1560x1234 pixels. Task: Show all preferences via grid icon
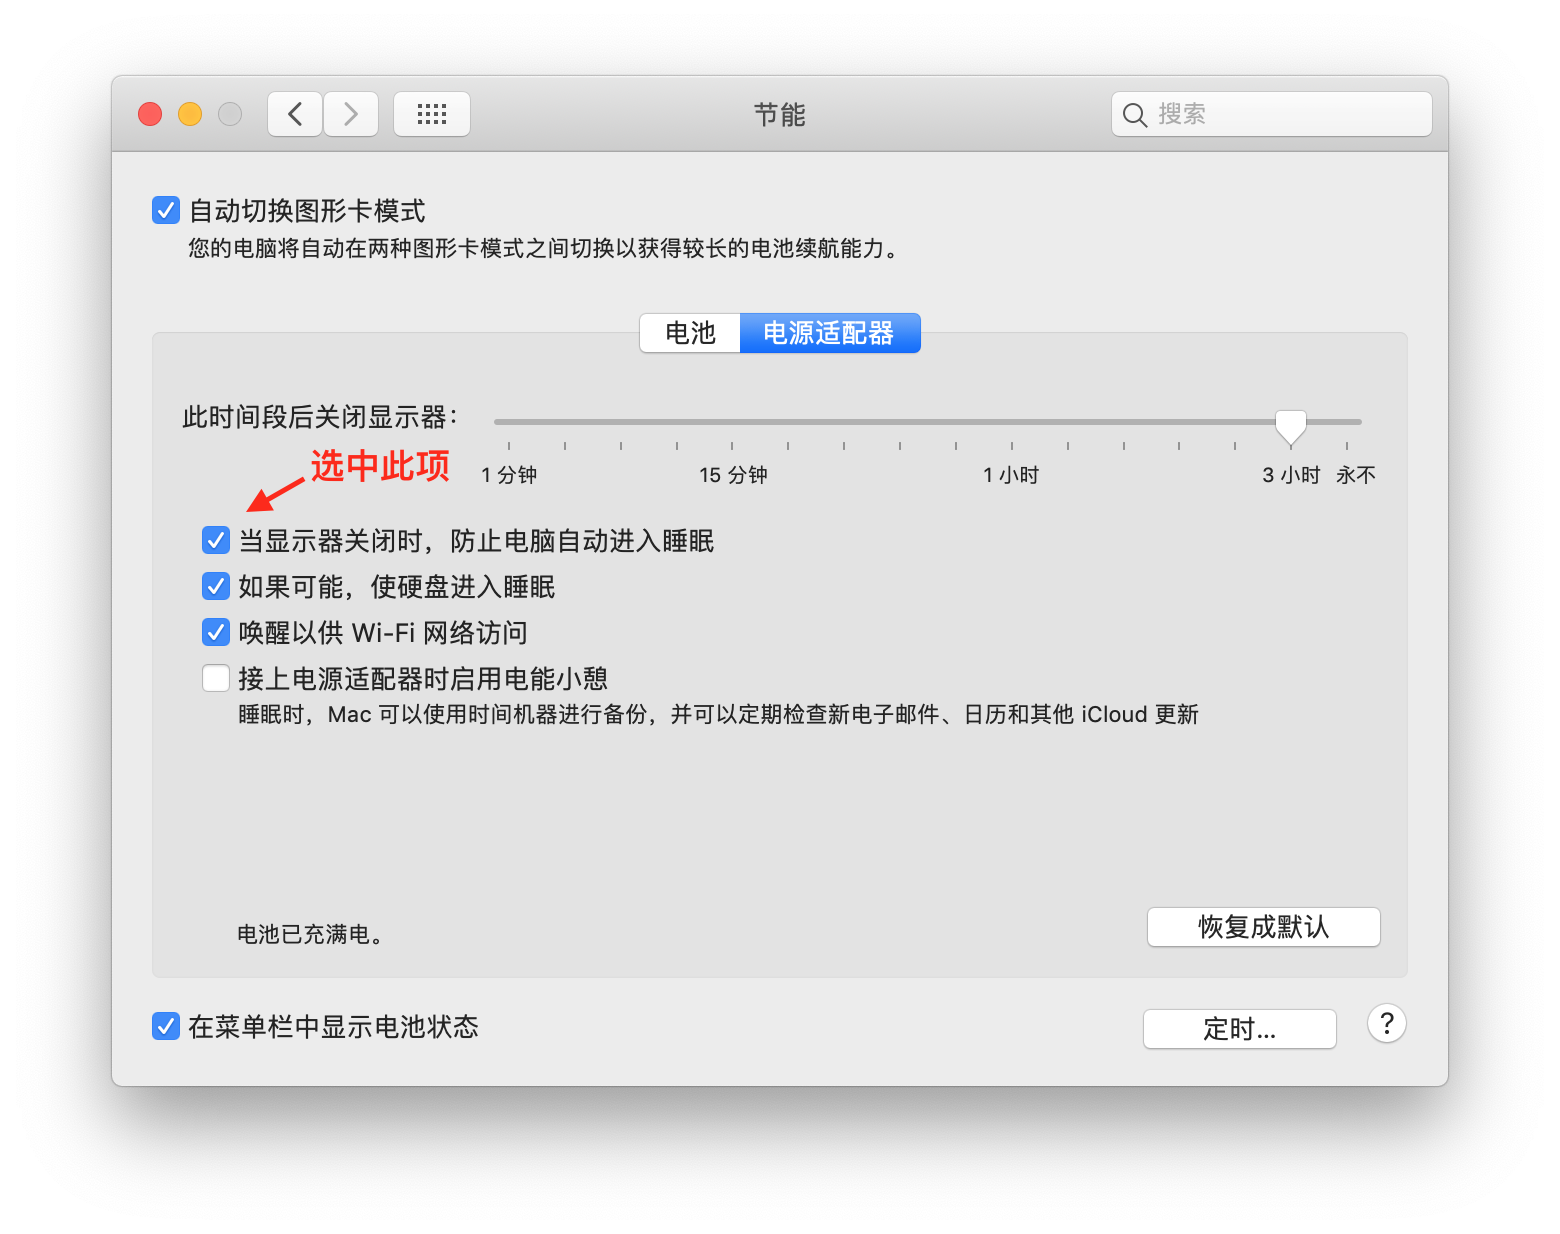(432, 114)
